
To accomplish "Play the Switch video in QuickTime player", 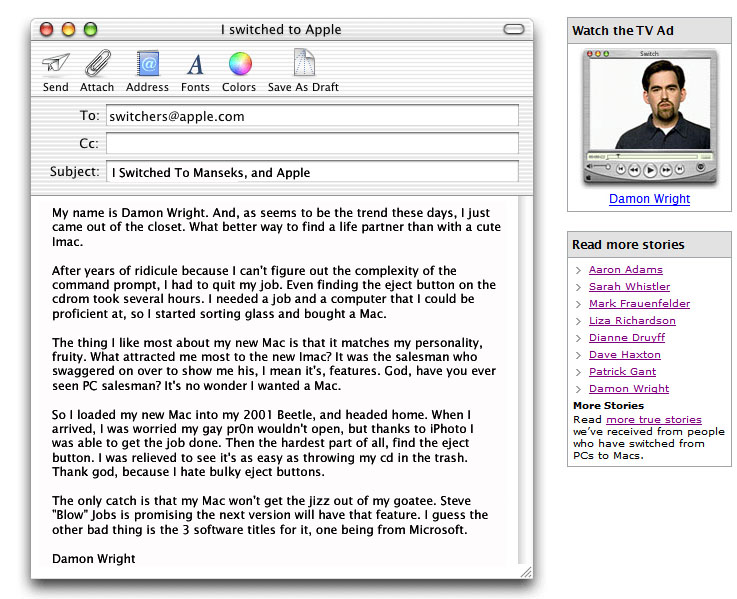I will [x=650, y=170].
